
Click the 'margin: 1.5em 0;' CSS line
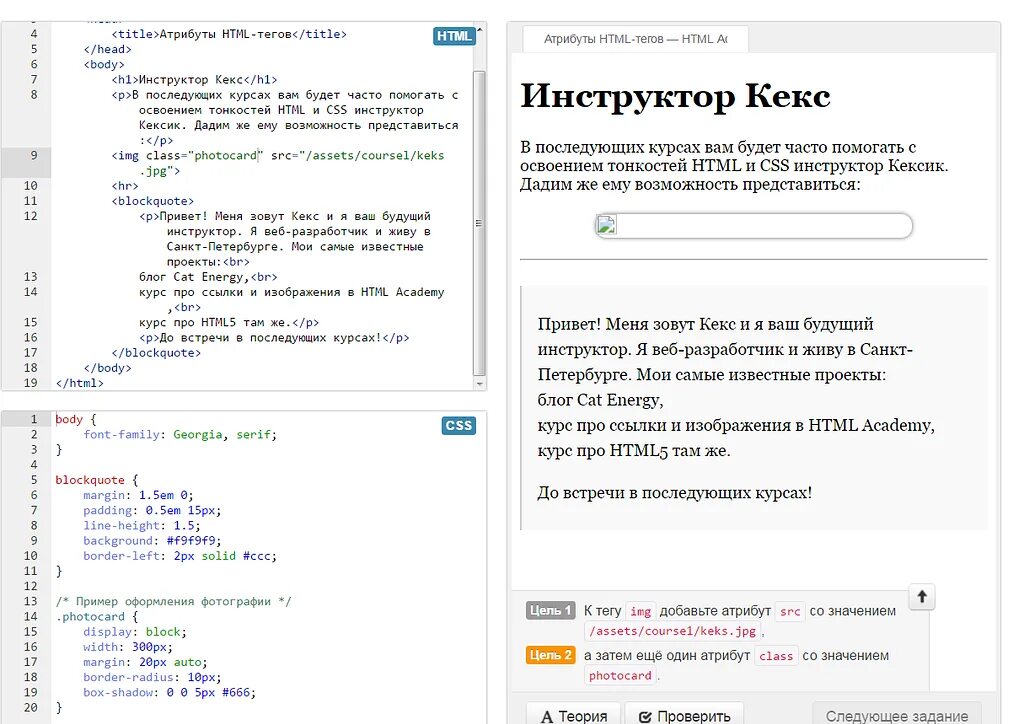[138, 496]
